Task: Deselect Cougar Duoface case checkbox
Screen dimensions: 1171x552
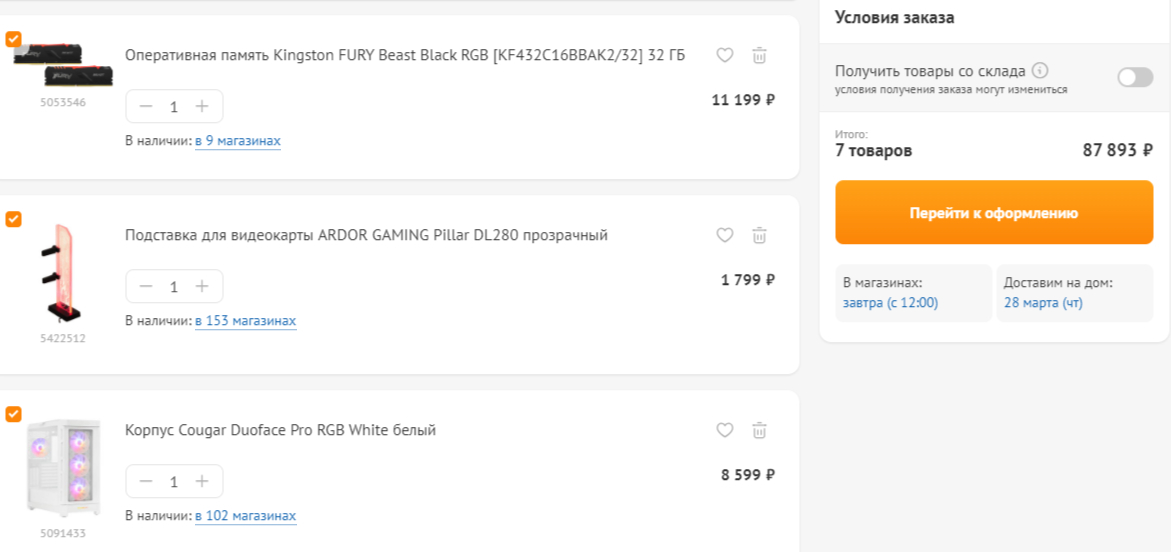Action: tap(13, 414)
